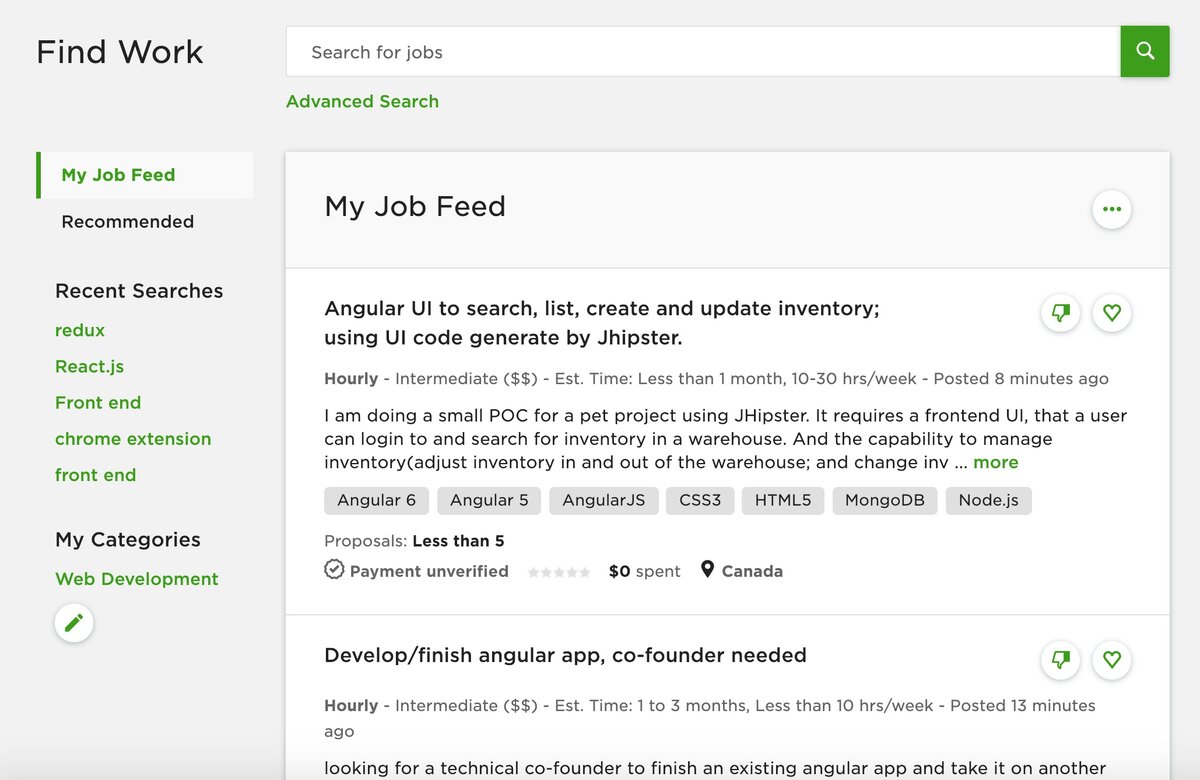Select the My Job Feed tab
Image resolution: width=1200 pixels, height=780 pixels.
tap(118, 175)
